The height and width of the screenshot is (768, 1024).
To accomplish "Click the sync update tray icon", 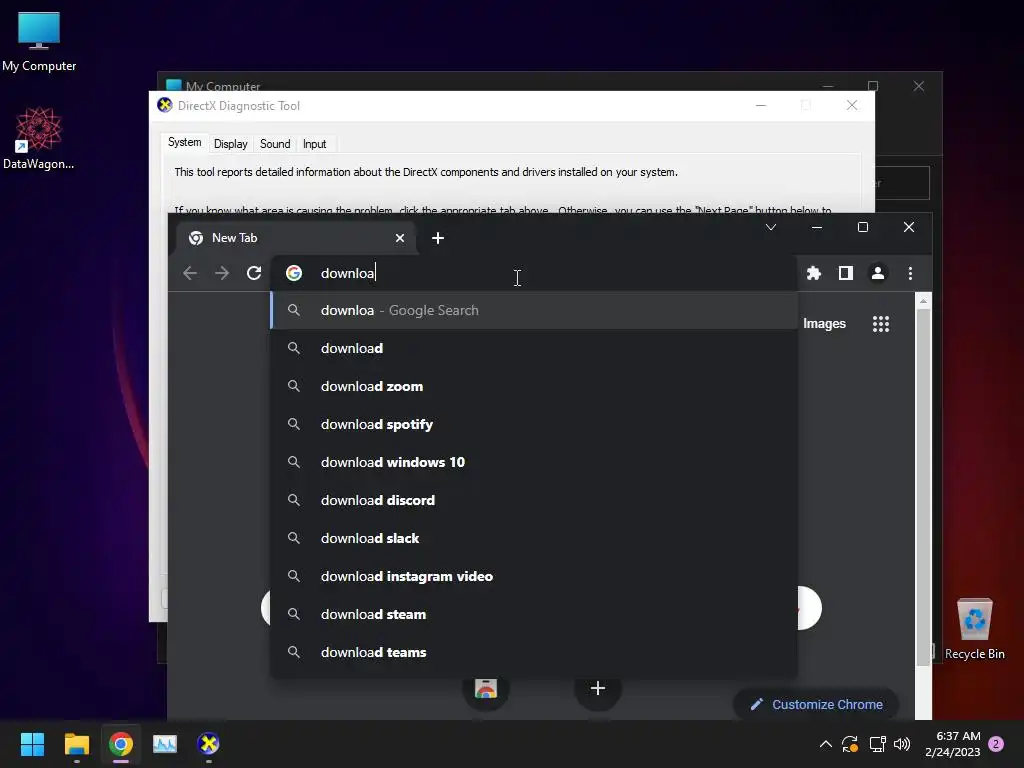I will (x=850, y=744).
